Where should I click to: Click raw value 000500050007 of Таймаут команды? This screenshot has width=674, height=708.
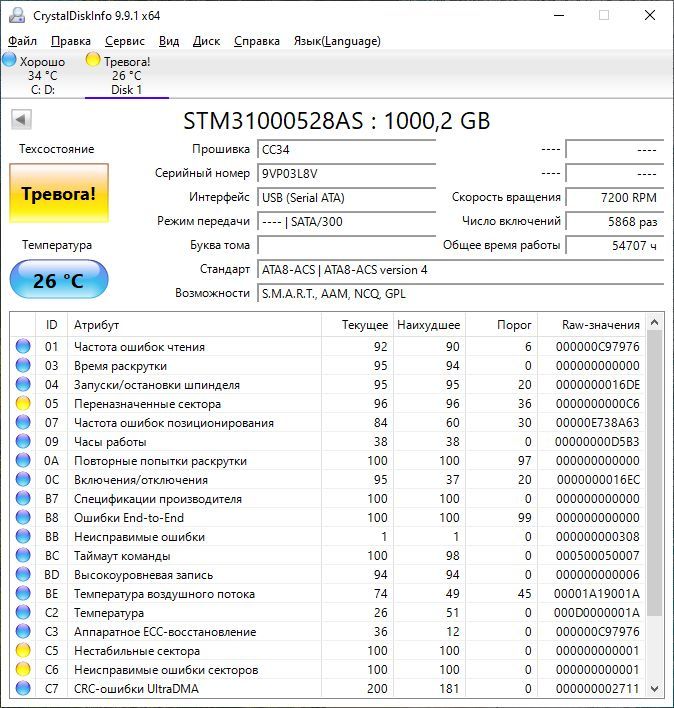[x=597, y=555]
